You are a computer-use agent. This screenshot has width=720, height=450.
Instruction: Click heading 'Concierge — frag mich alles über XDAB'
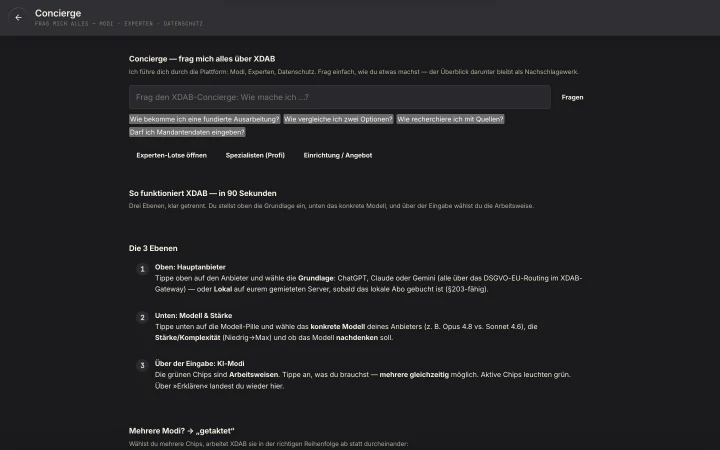[202, 59]
